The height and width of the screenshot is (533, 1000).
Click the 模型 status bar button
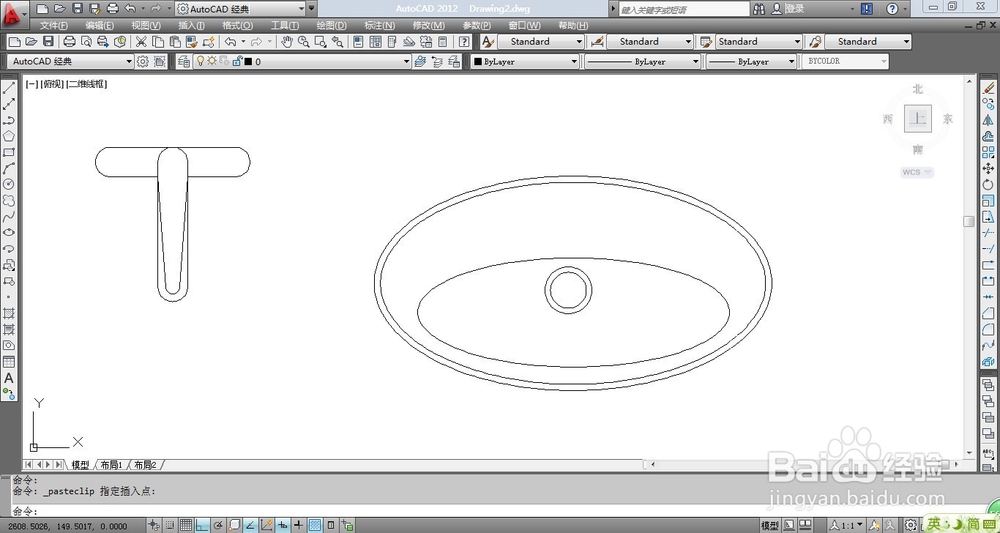point(770,525)
